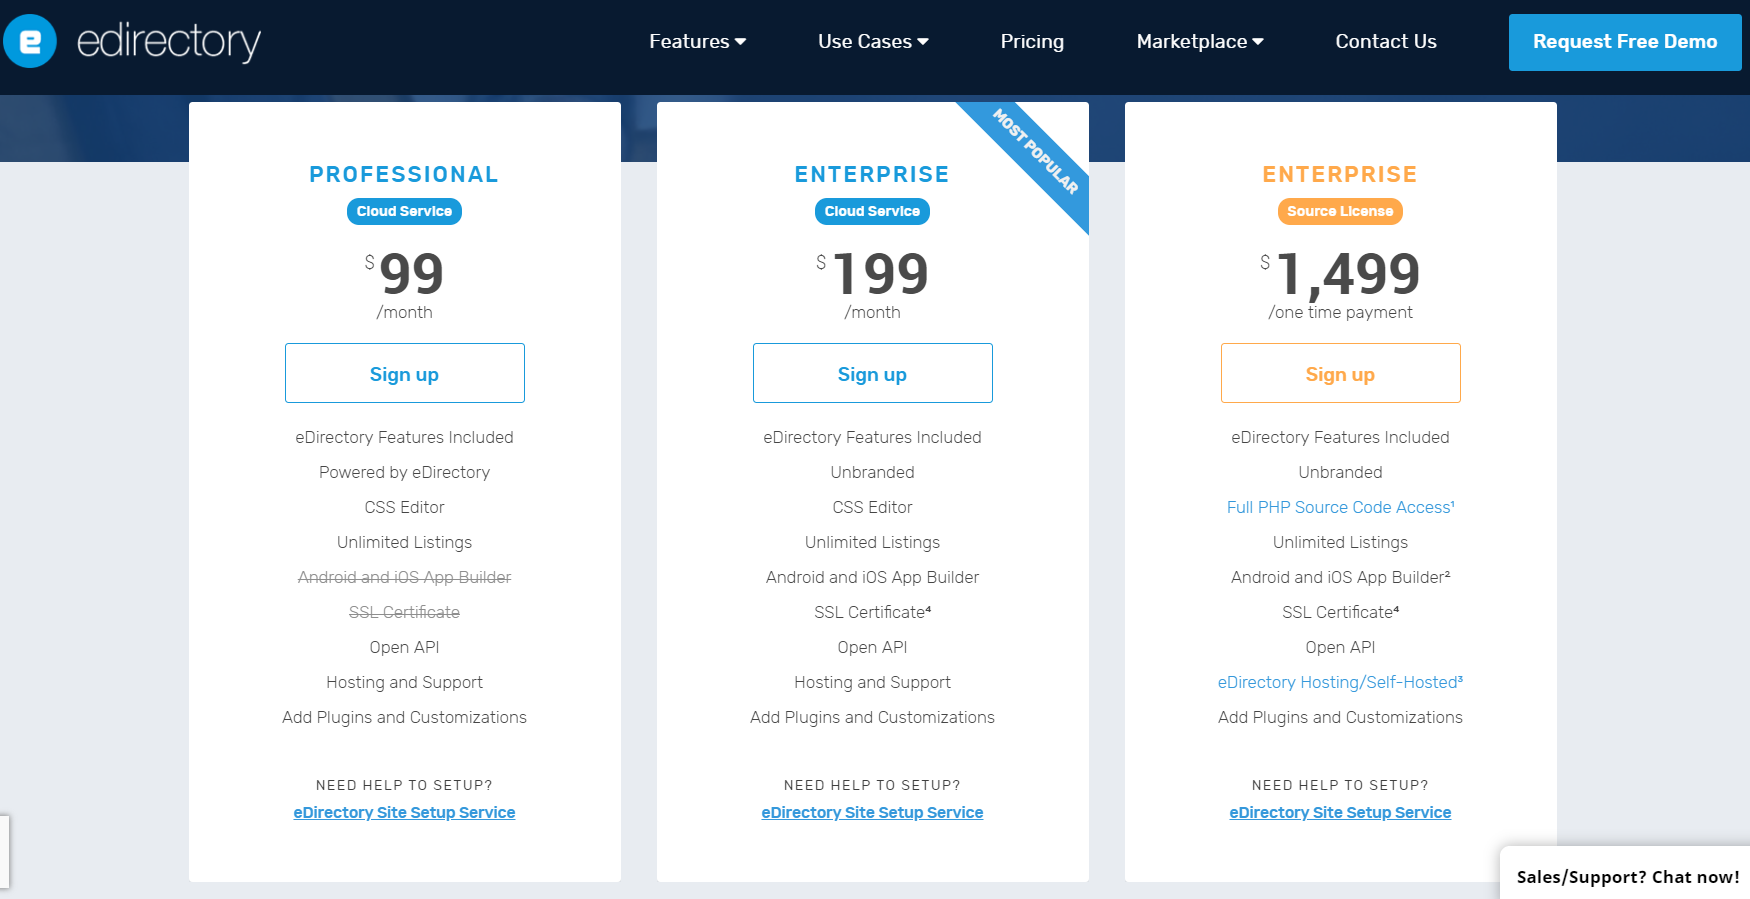
Task: Click the $1,499 price text
Action: coord(1340,274)
